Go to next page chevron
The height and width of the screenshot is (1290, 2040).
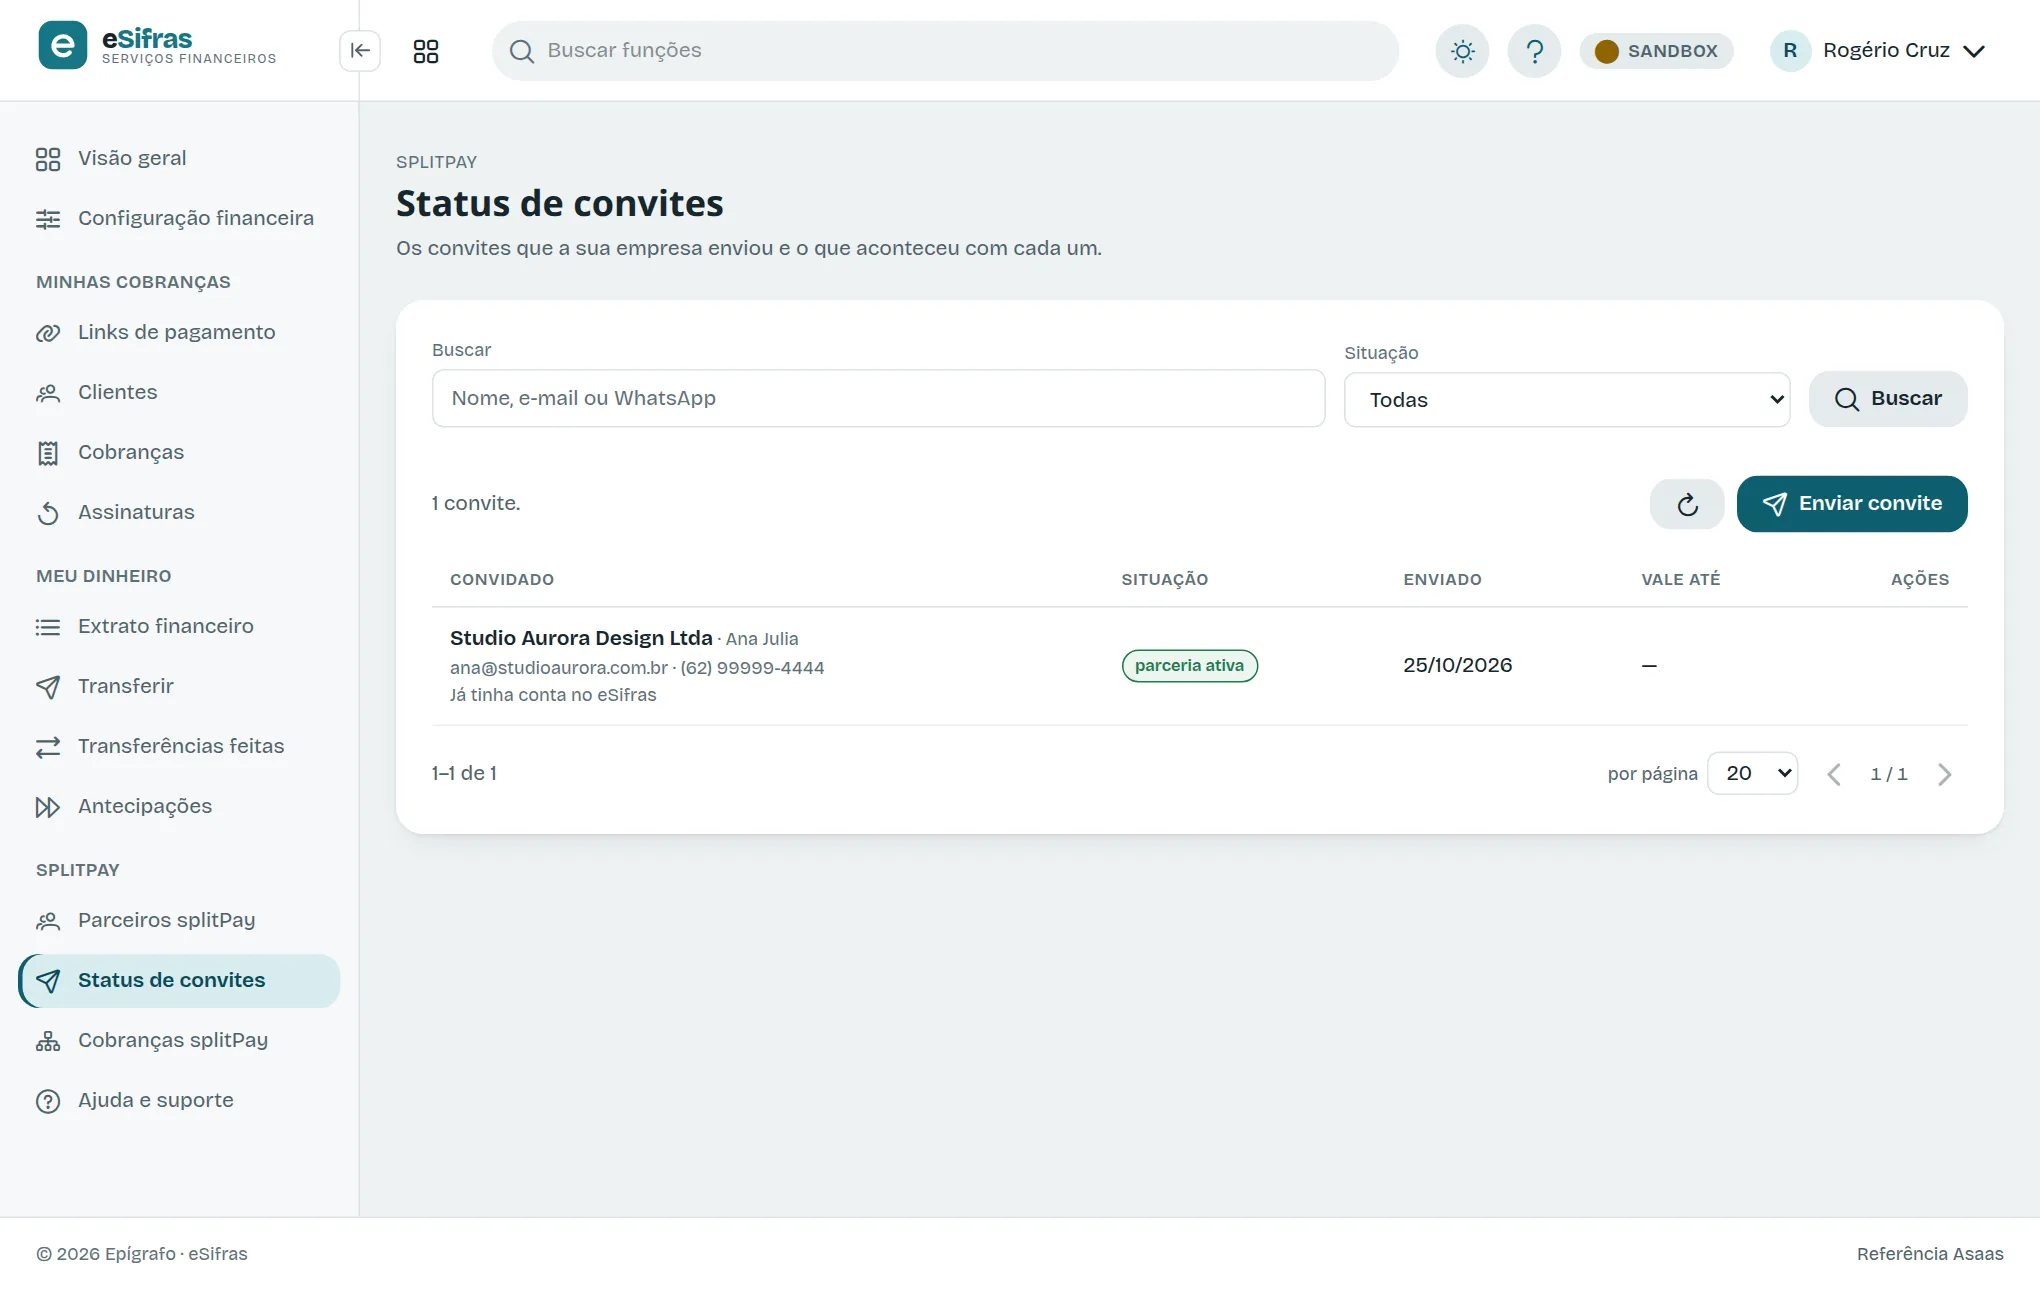click(x=1944, y=774)
